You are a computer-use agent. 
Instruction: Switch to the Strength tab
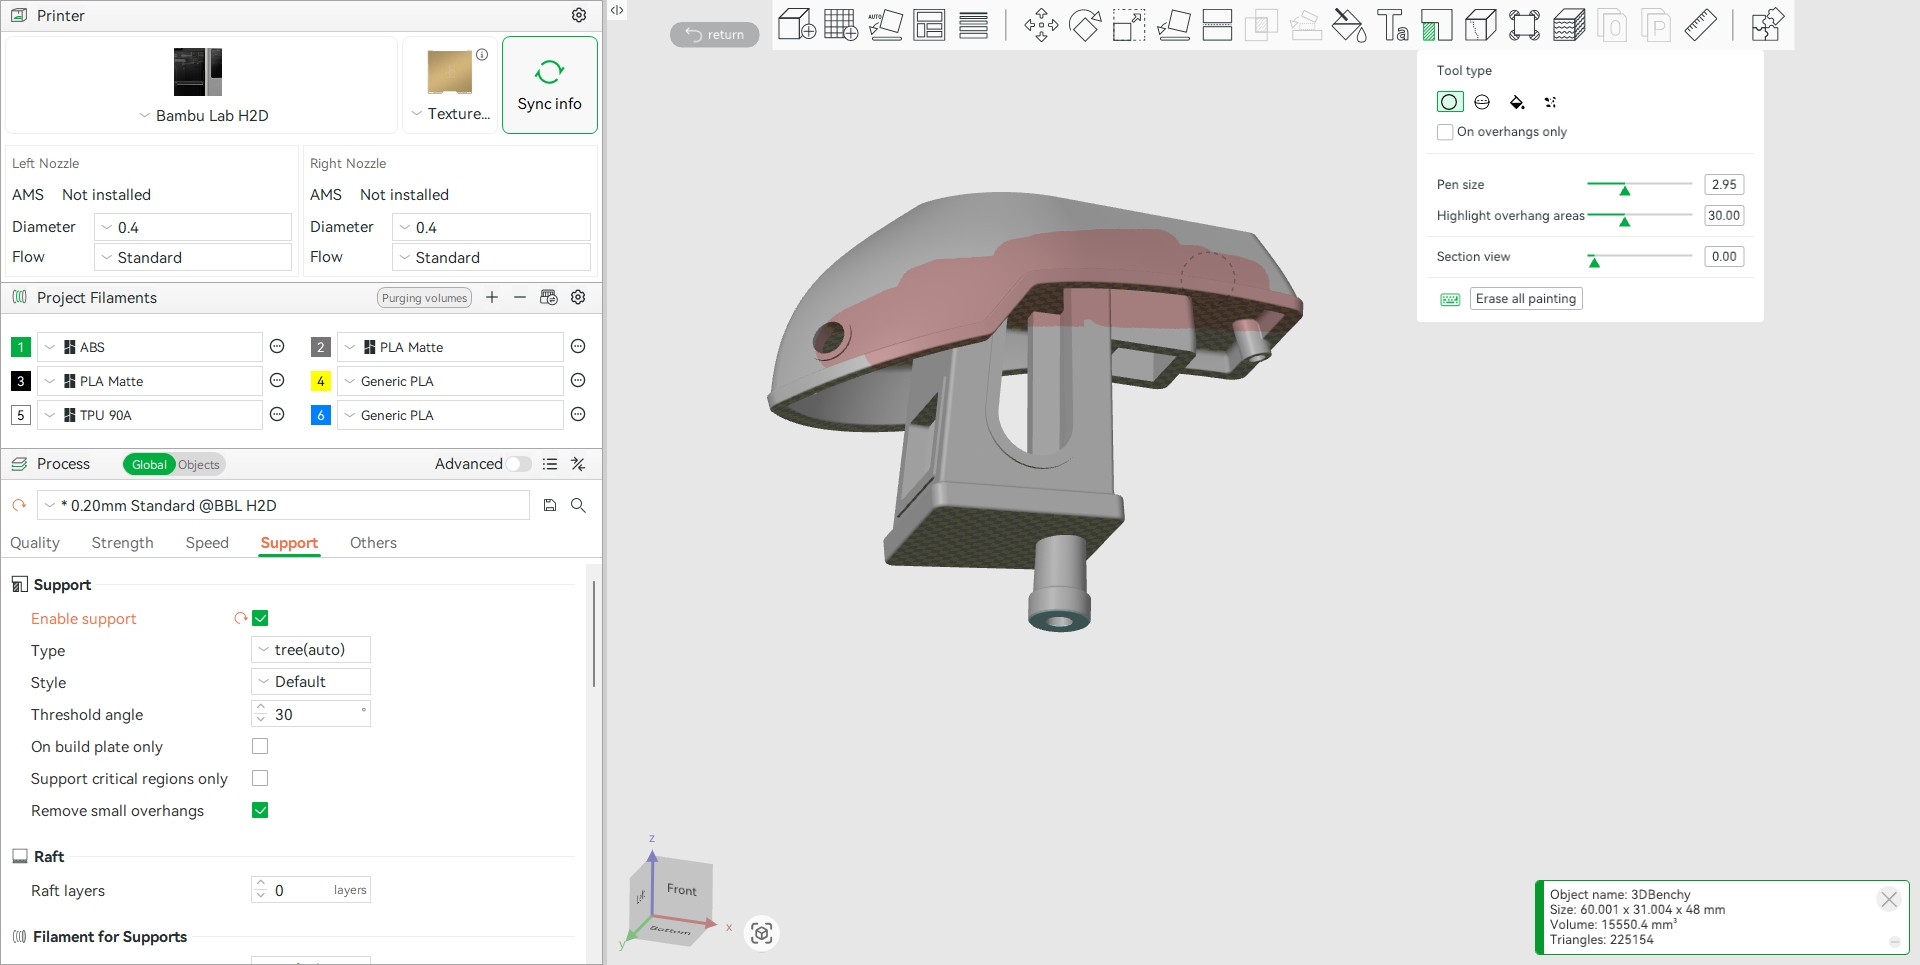coord(123,543)
